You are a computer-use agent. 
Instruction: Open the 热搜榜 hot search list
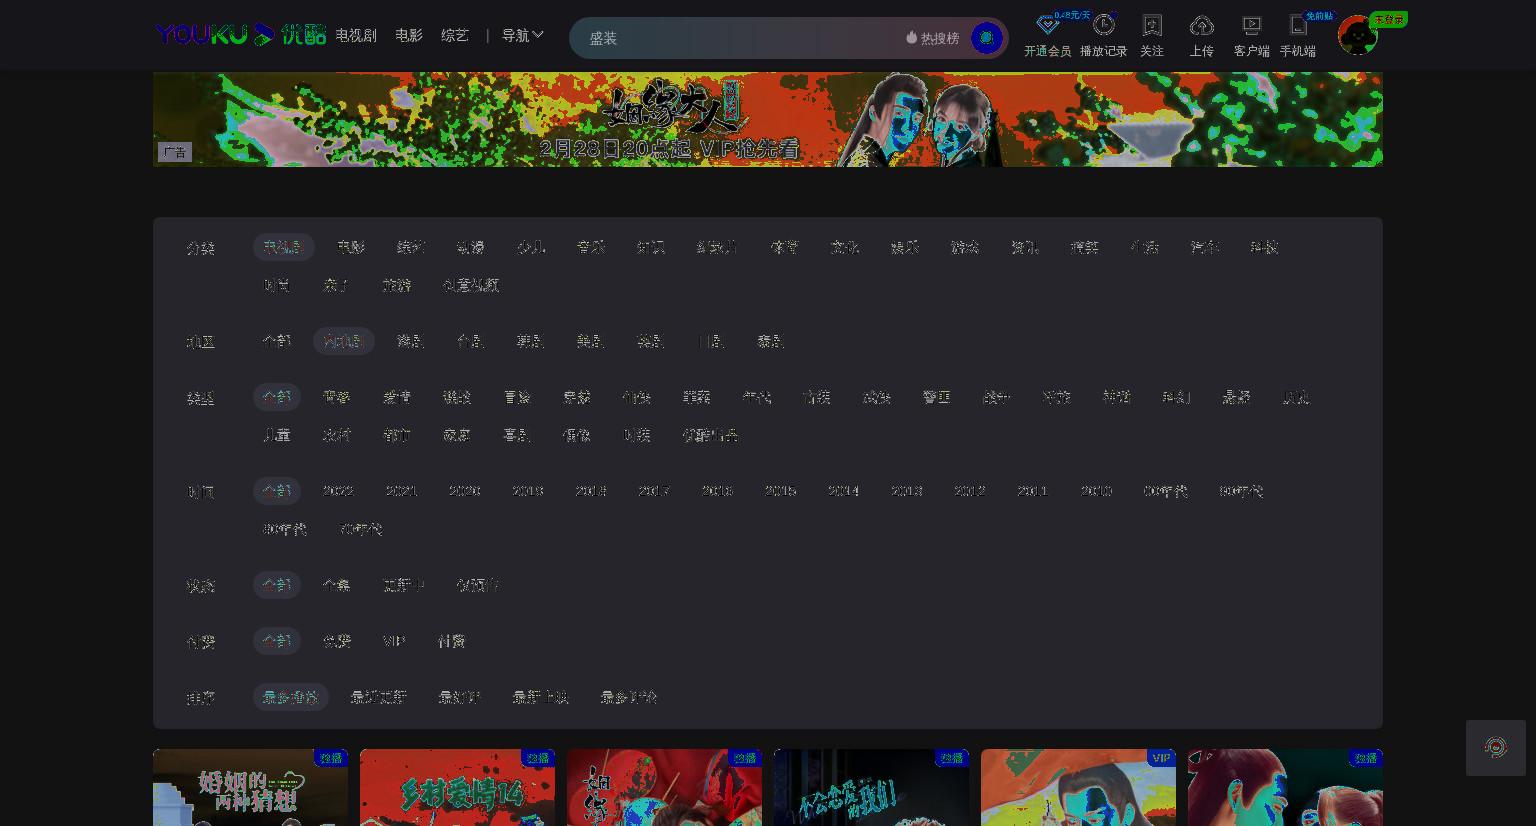(932, 38)
